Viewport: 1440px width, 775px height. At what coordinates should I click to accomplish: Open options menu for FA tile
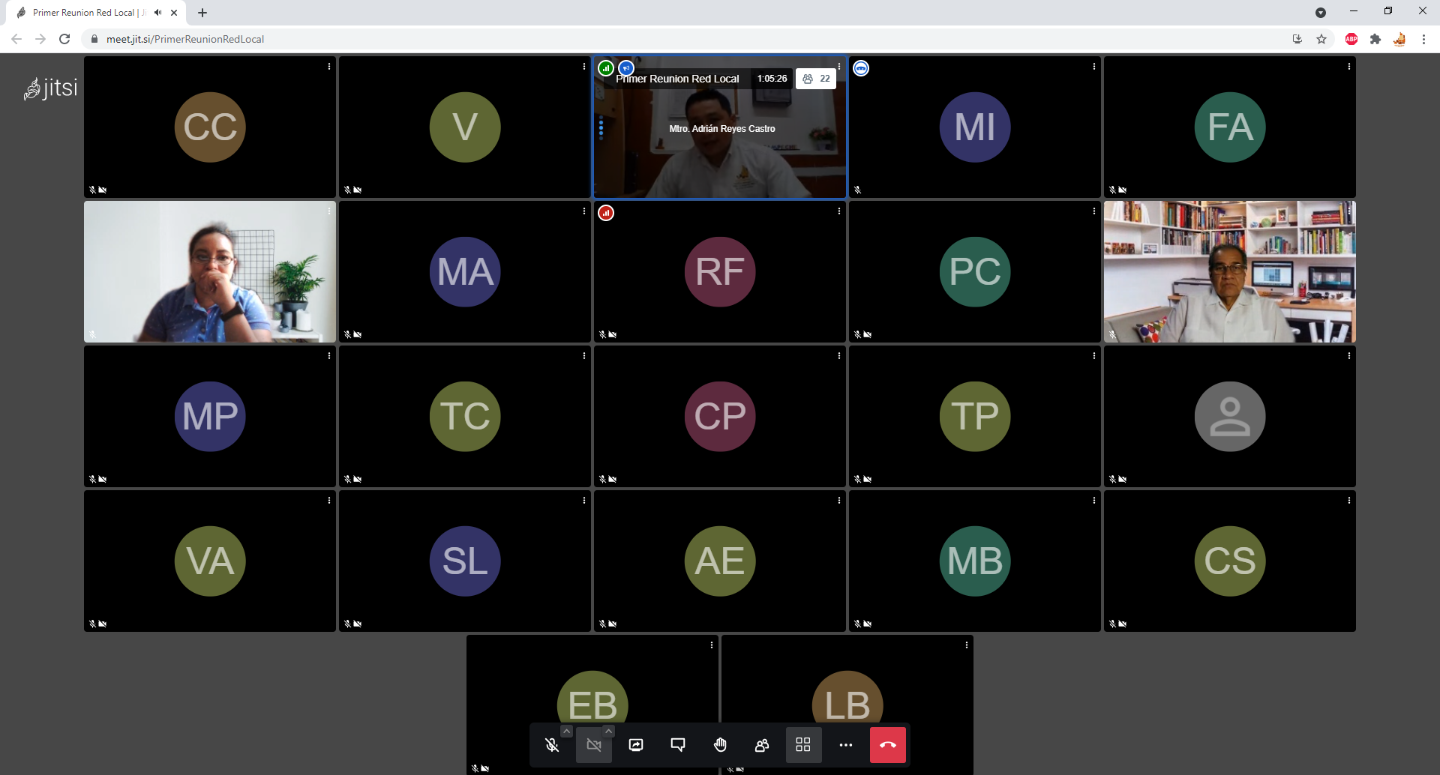[x=1349, y=67]
